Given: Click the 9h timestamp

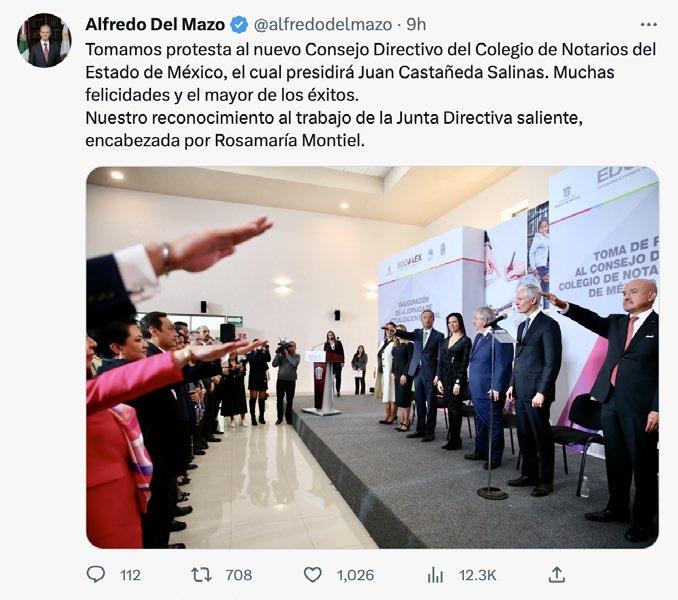Looking at the screenshot, I should [416, 25].
